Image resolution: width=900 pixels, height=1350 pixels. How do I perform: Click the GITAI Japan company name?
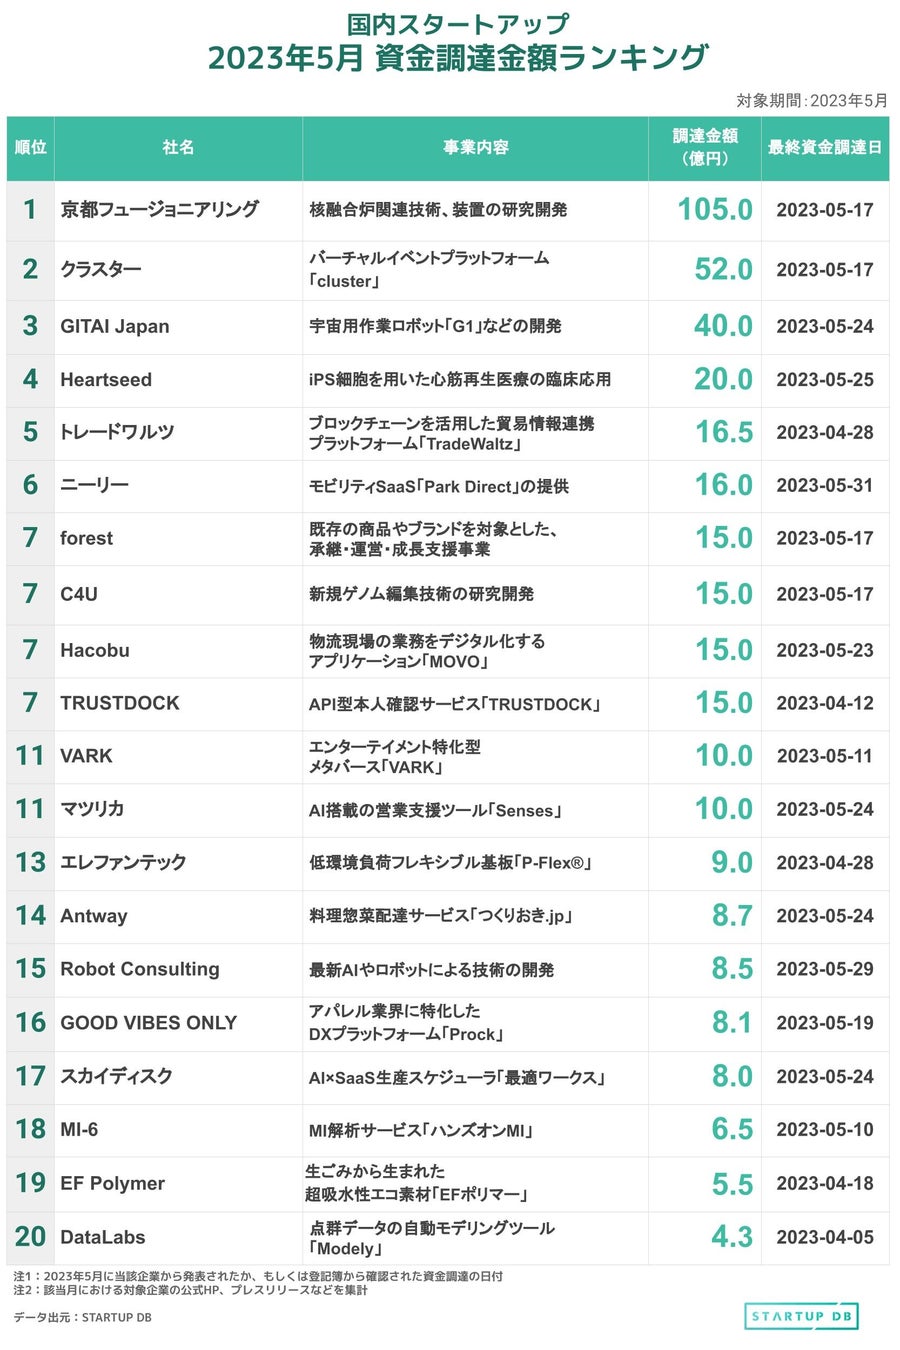point(115,326)
